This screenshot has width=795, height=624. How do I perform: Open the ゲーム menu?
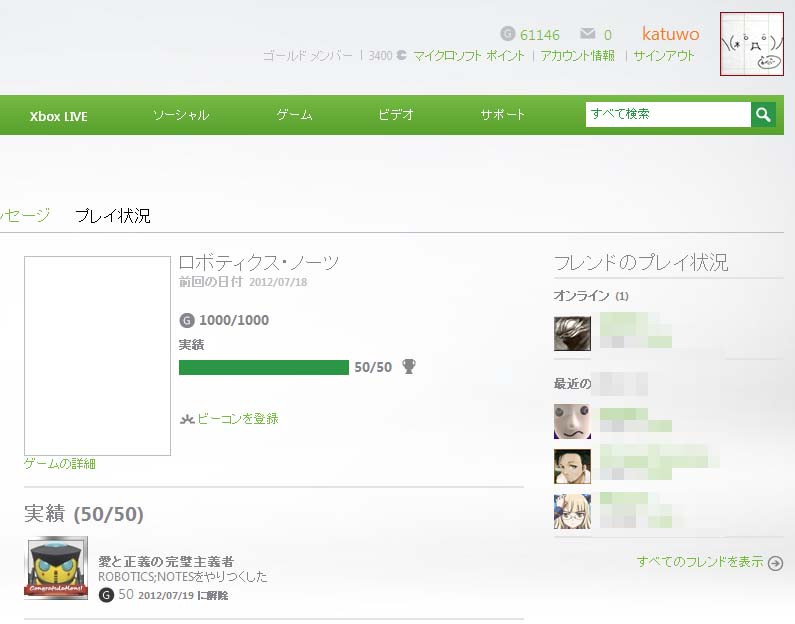(x=295, y=115)
